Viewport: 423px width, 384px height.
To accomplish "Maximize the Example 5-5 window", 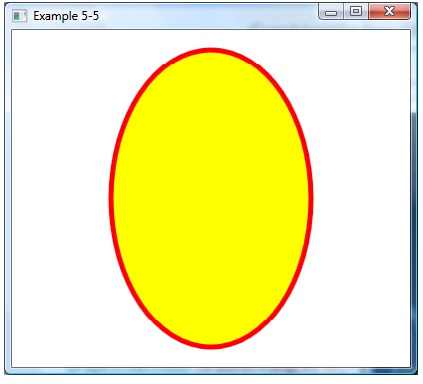I will pyautogui.click(x=356, y=12).
